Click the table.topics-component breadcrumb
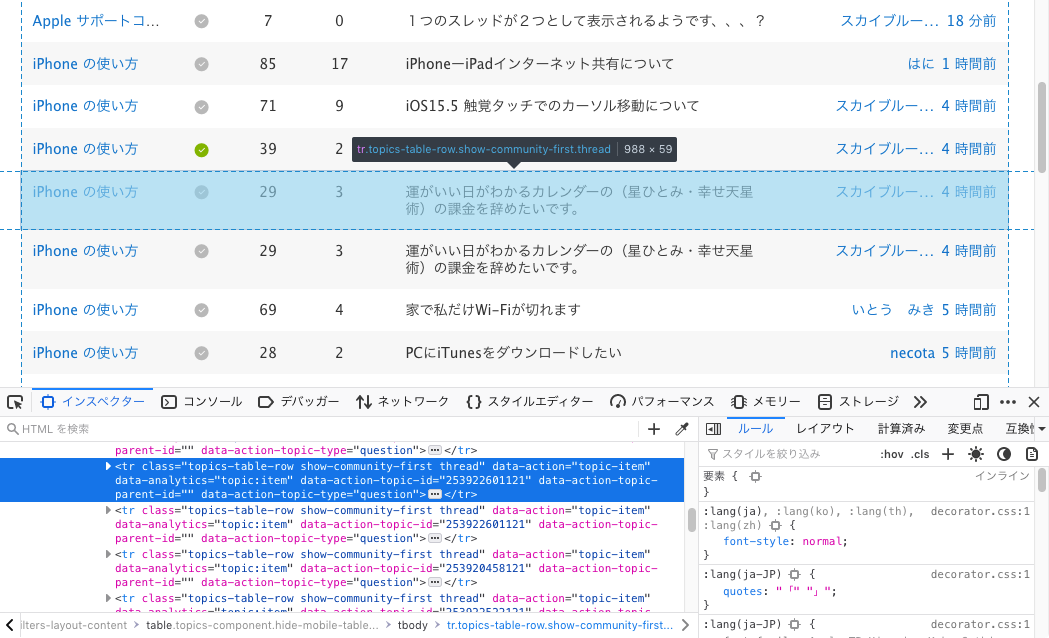The width and height of the screenshot is (1049, 638). click(262, 625)
